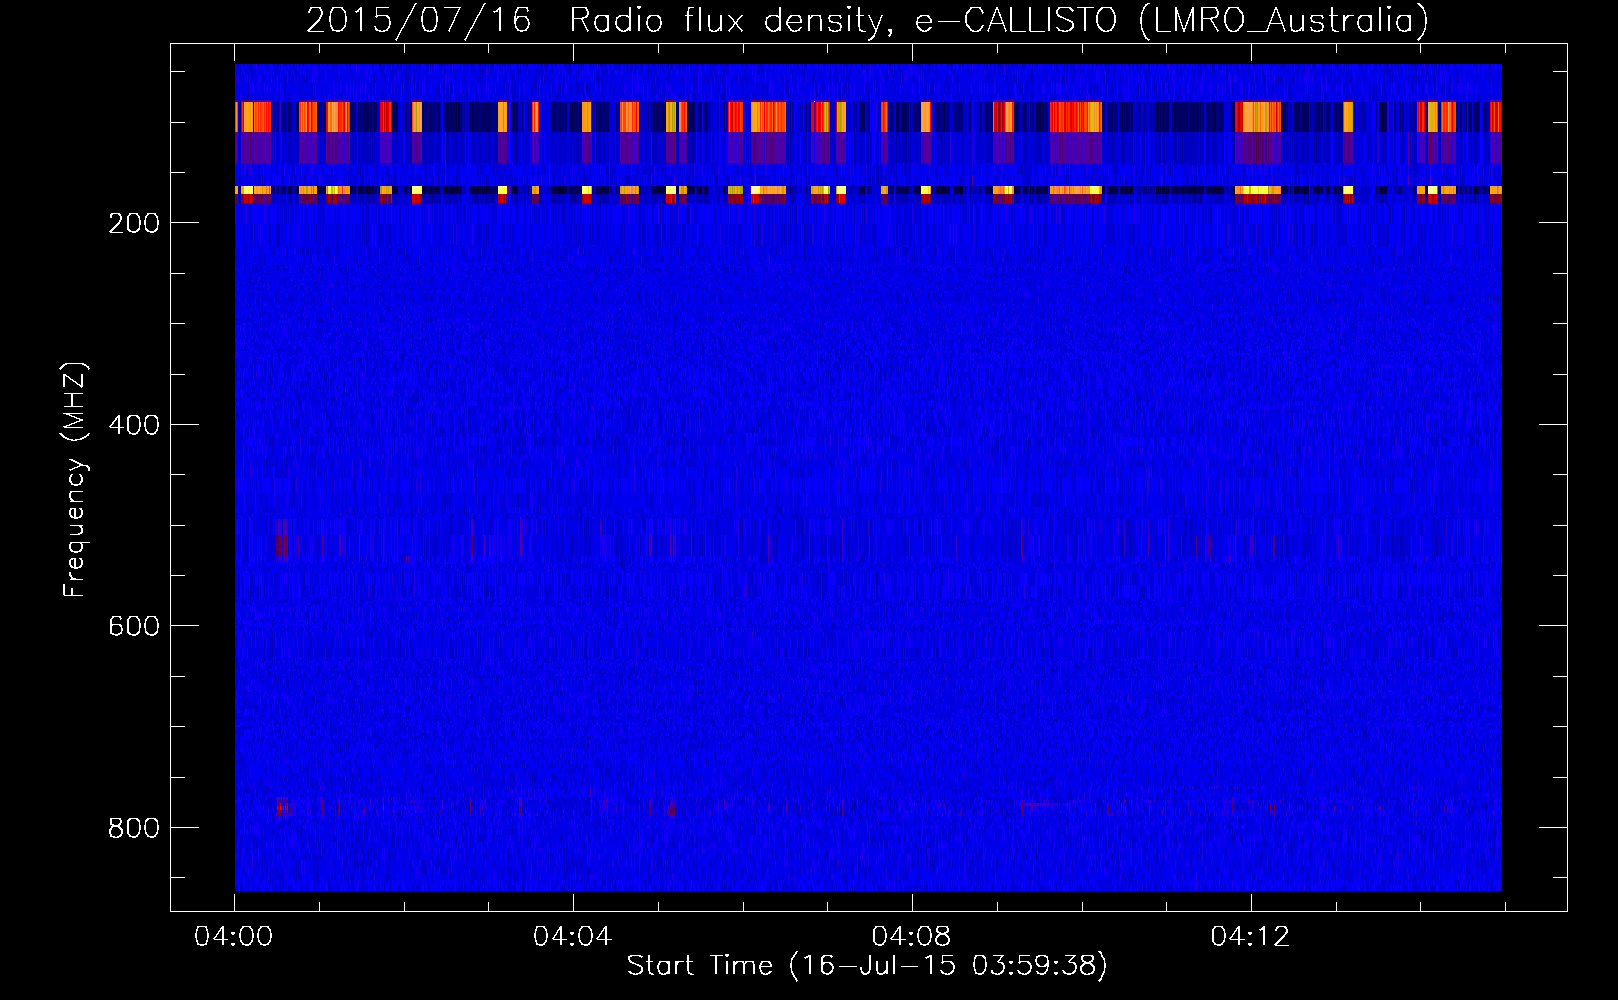
Task: Click the 04:00 time tick label
Action: (234, 937)
